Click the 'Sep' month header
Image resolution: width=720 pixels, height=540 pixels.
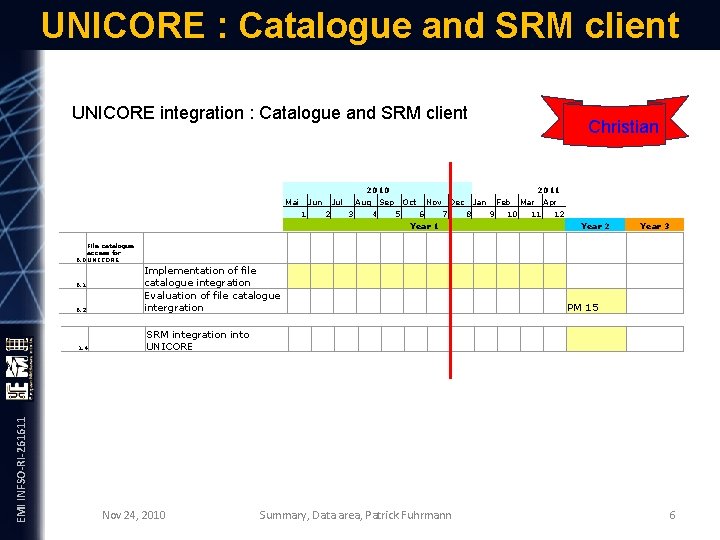[x=387, y=202]
